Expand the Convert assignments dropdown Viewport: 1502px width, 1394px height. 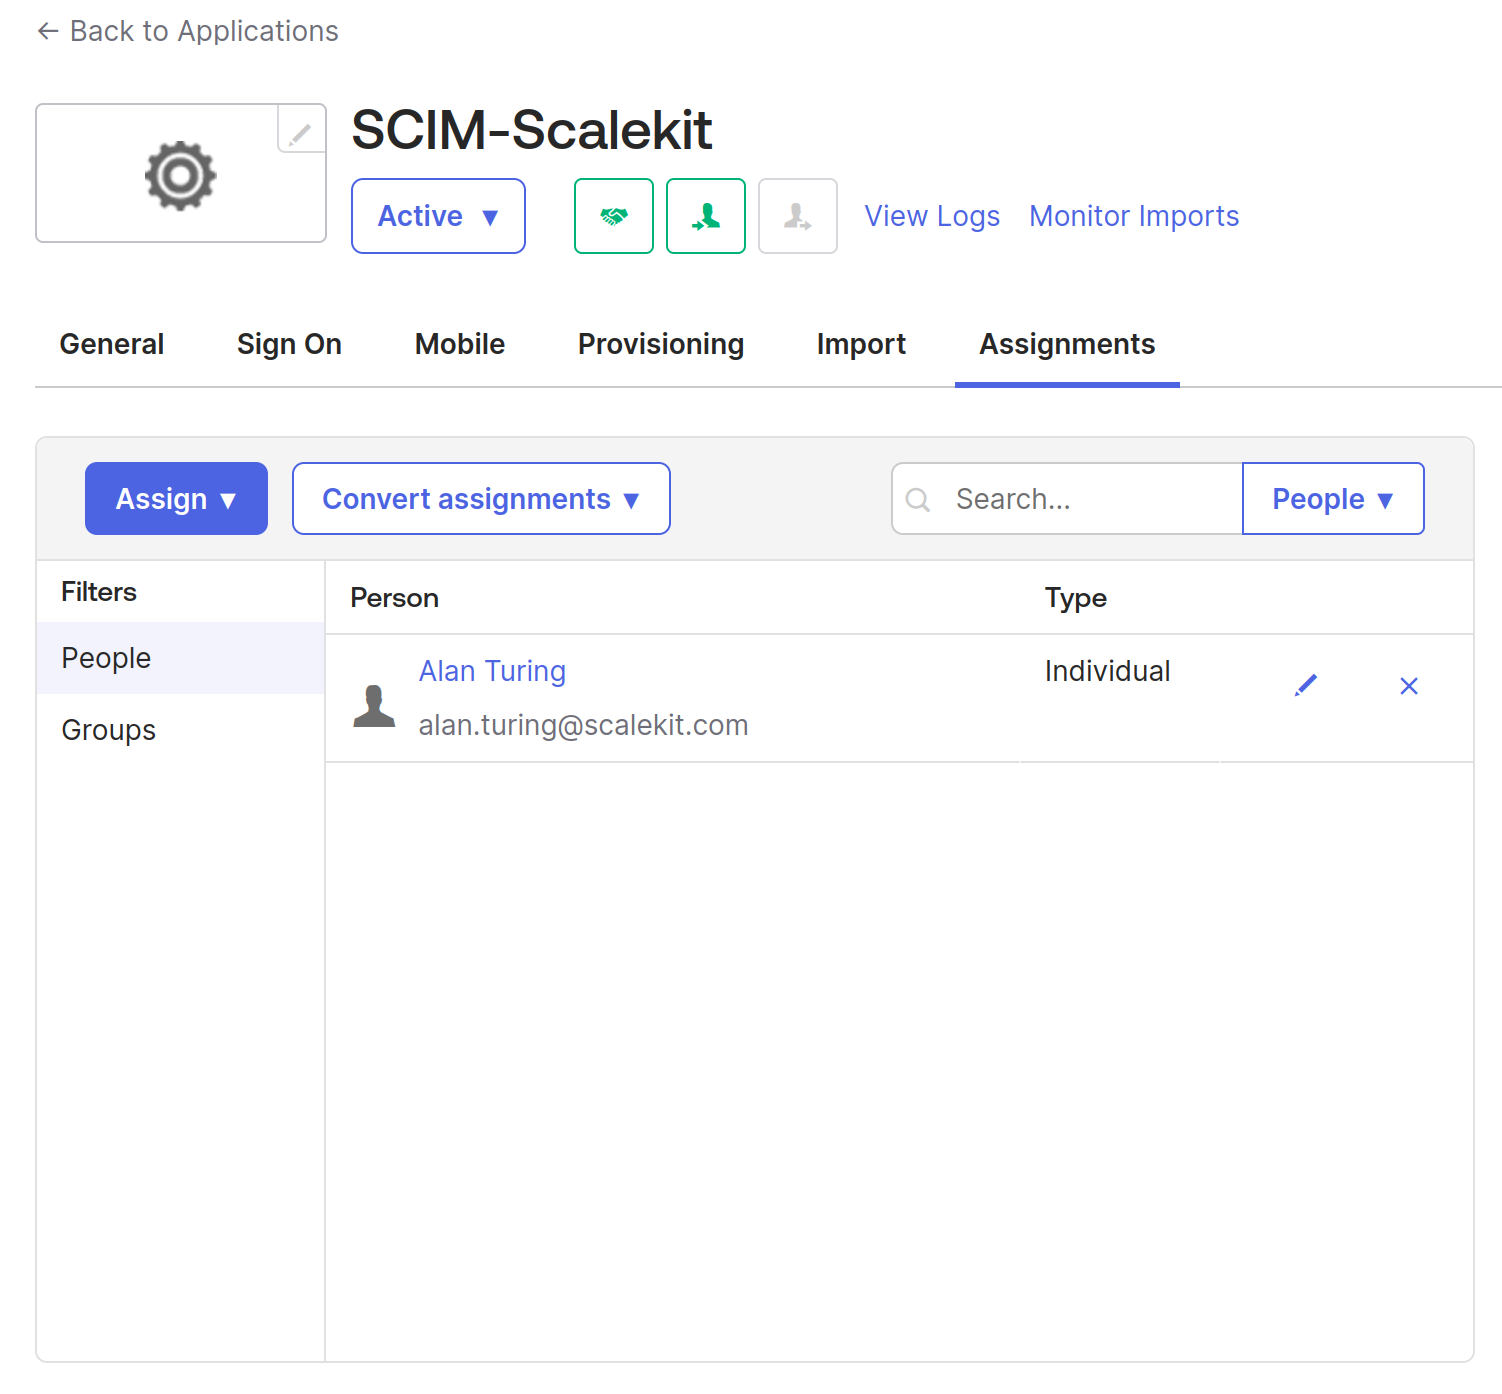click(481, 498)
